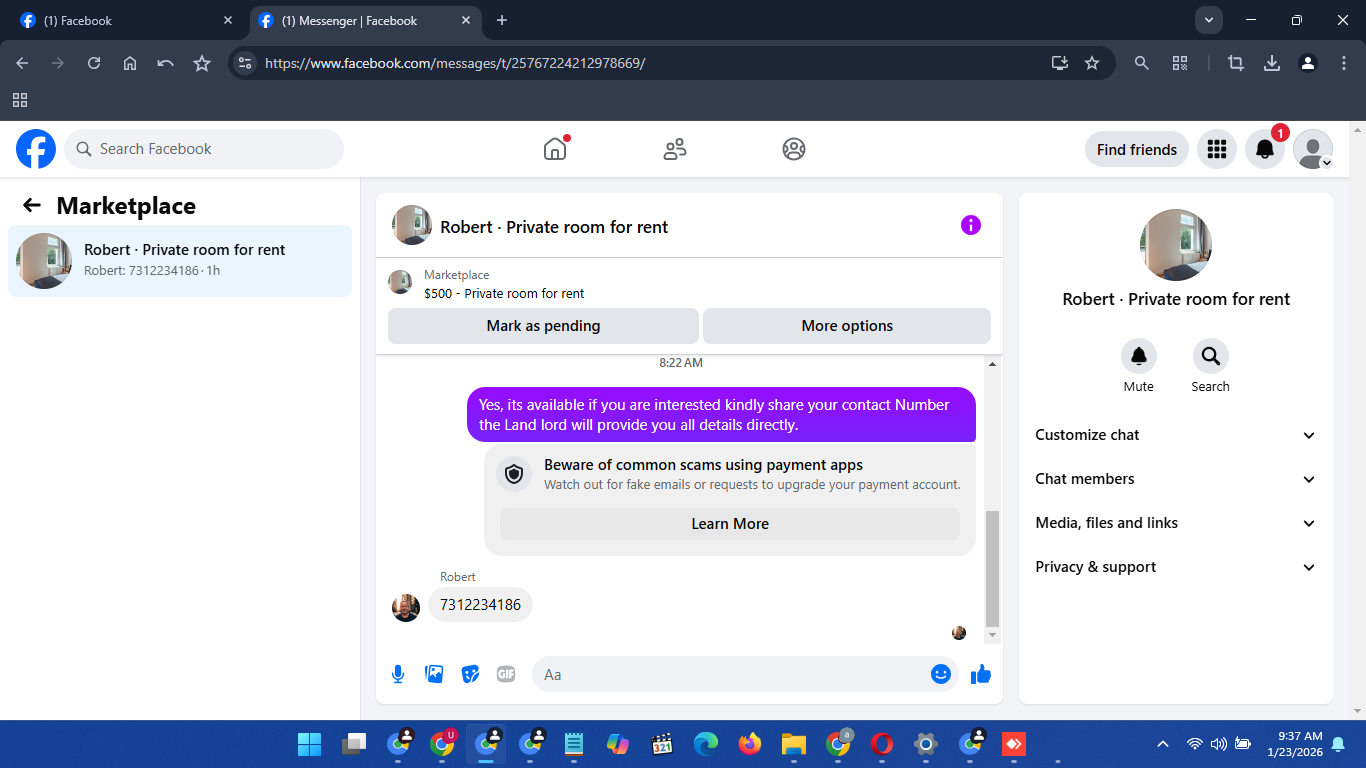Click Robert's avatar beside 7312234186 message
This screenshot has height=768, width=1366.
(x=406, y=608)
